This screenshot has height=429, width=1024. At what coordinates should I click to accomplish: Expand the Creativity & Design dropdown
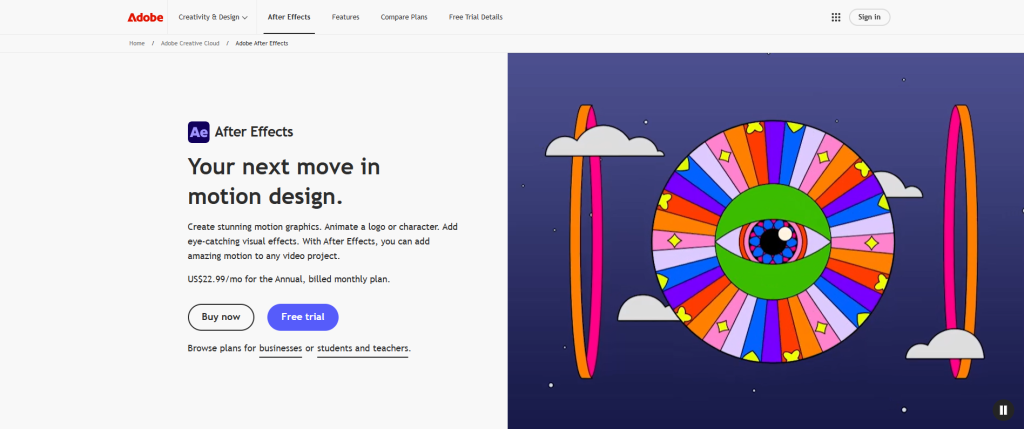tap(213, 17)
